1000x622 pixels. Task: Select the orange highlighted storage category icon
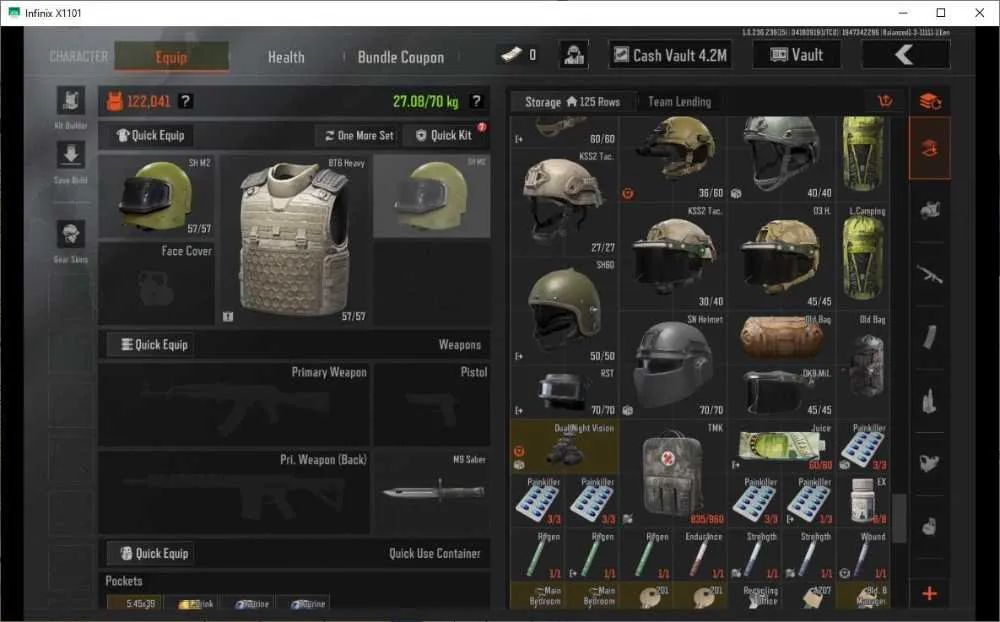click(930, 148)
